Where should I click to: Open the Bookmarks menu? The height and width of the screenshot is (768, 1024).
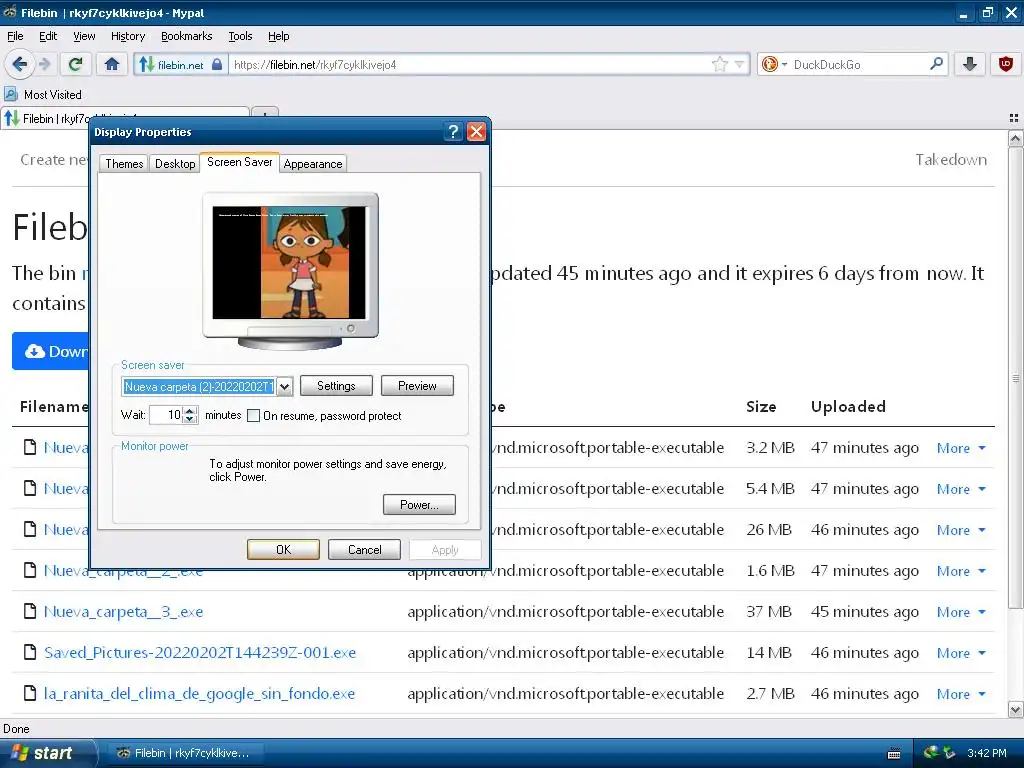(x=186, y=36)
